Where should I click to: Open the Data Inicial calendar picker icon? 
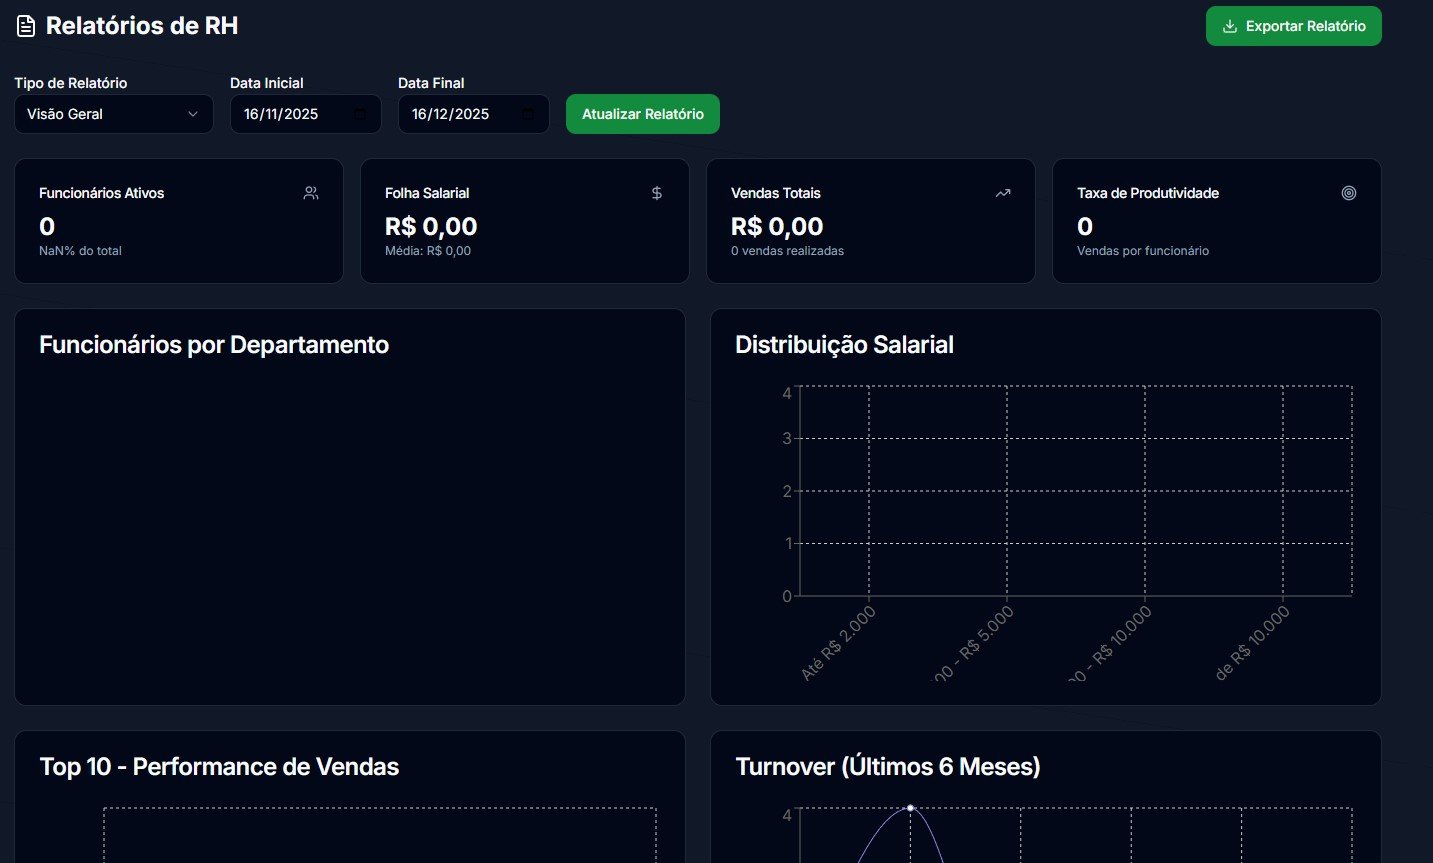(x=360, y=114)
